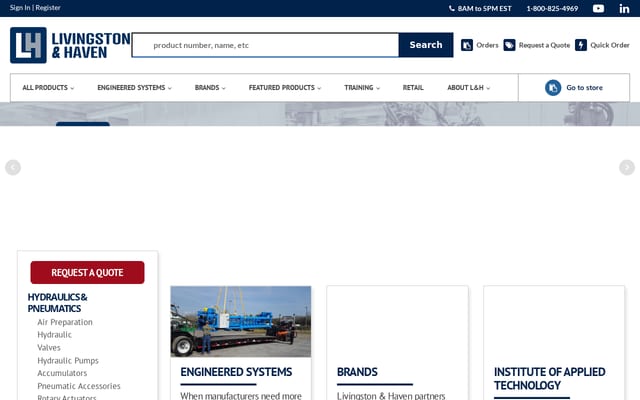Click the phone icon beside business hours
640x400 pixels.
click(x=451, y=8)
